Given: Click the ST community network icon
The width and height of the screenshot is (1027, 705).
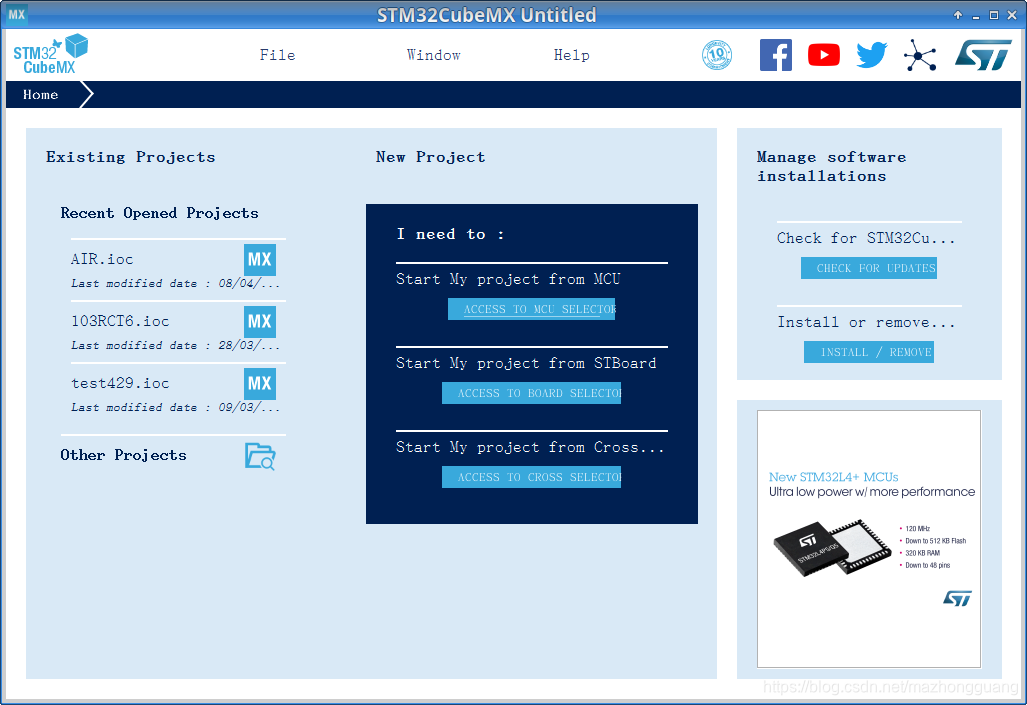Looking at the screenshot, I should (x=920, y=55).
